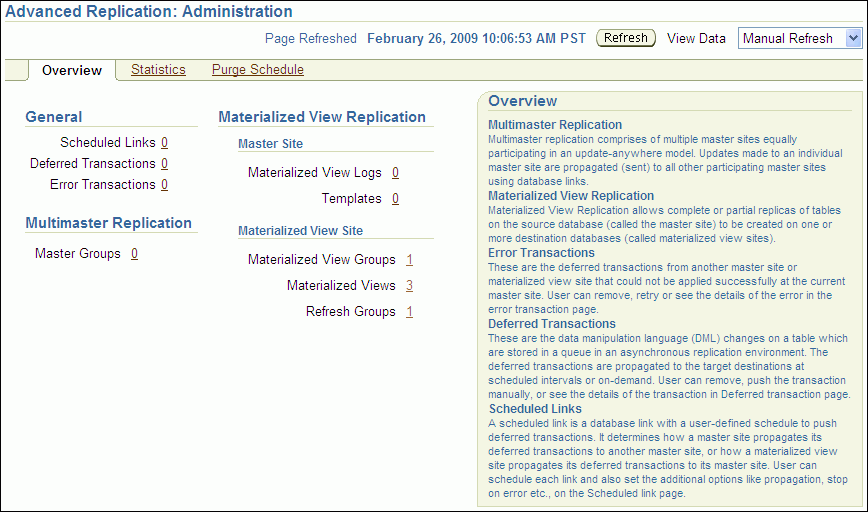Open the Materialized View Groups count link

(410, 260)
